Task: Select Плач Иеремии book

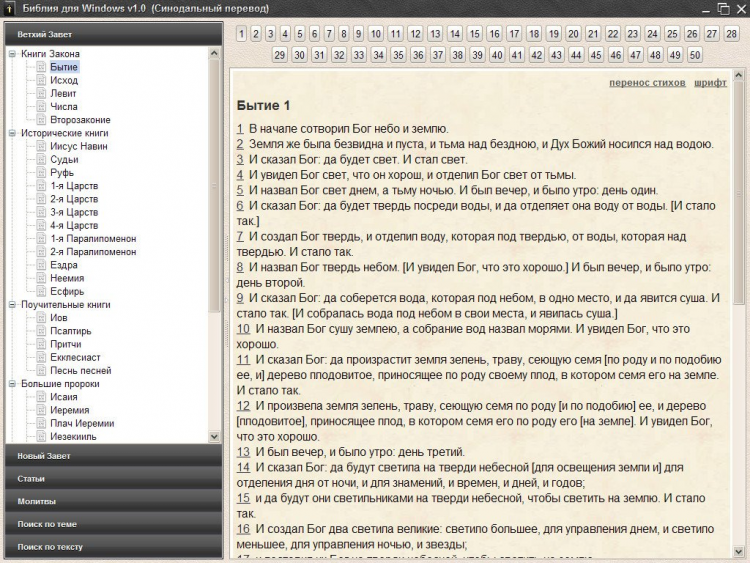Action: [x=82, y=423]
